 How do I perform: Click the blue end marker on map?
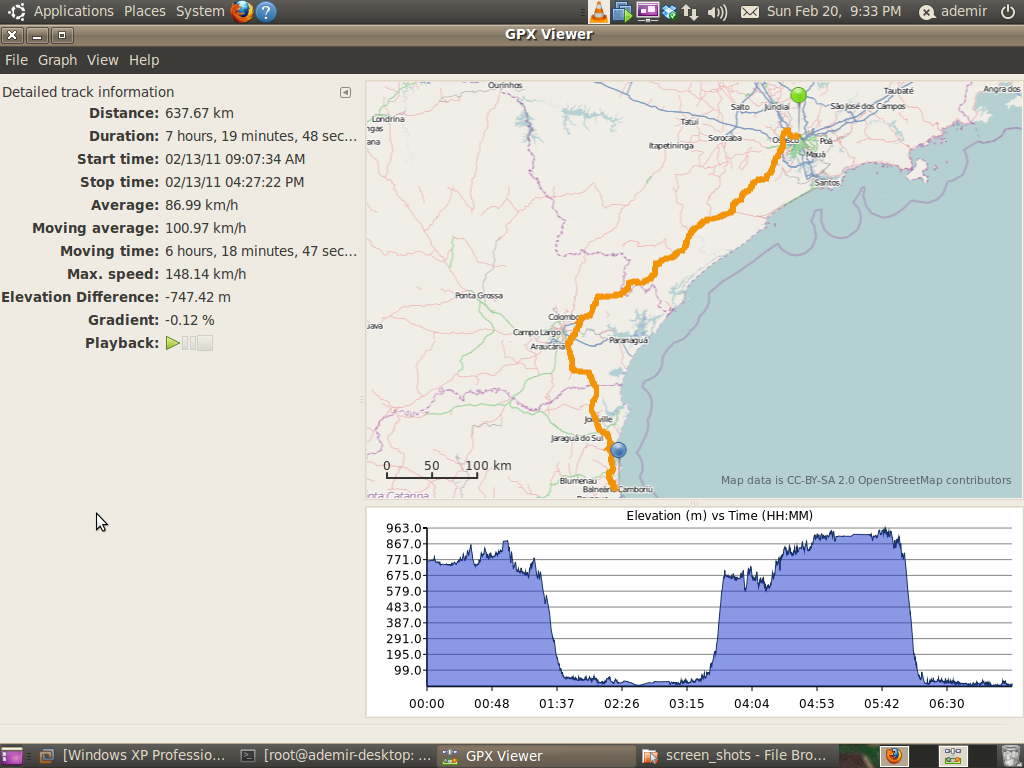[618, 450]
